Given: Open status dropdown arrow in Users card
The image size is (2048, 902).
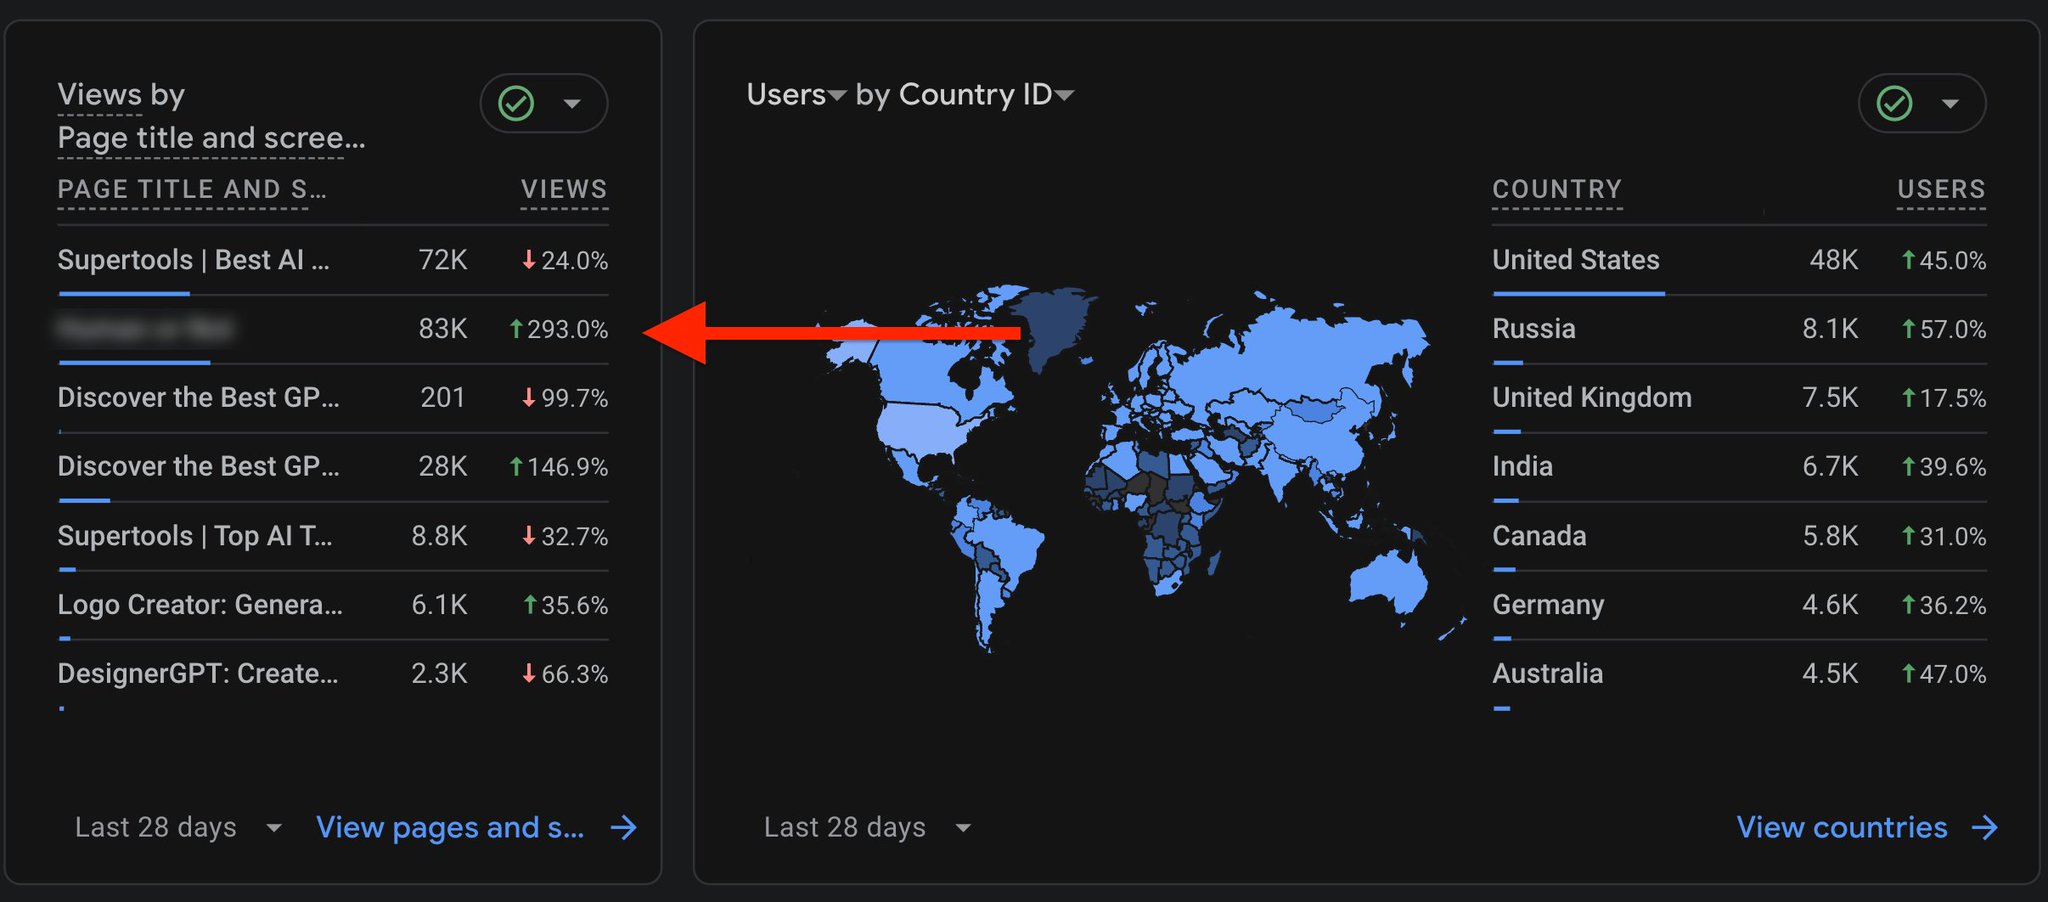Looking at the screenshot, I should tap(1950, 103).
